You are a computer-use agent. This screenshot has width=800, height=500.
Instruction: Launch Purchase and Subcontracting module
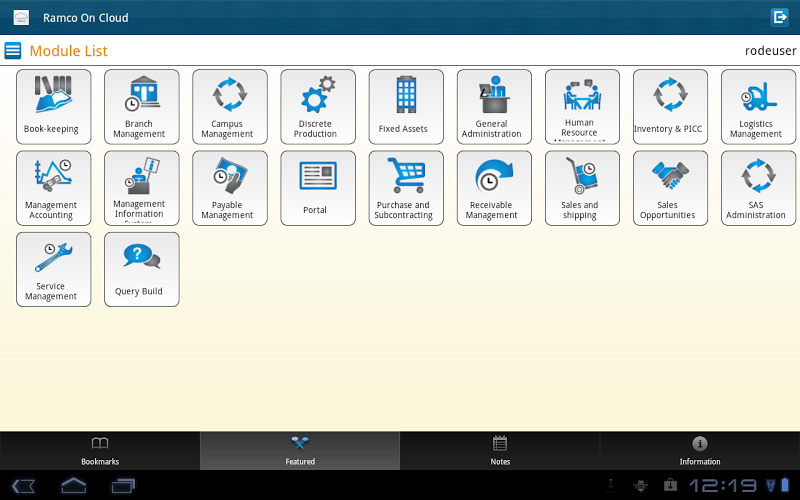pyautogui.click(x=406, y=188)
